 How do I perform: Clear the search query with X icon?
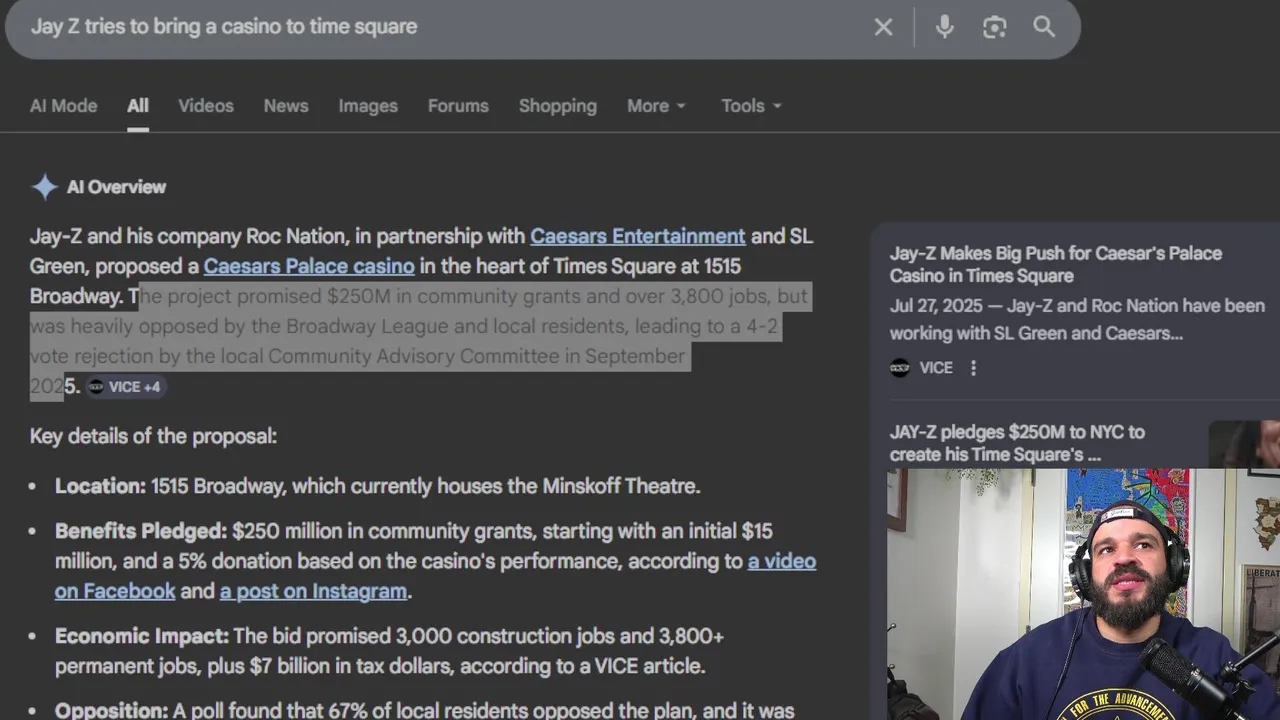(x=883, y=27)
